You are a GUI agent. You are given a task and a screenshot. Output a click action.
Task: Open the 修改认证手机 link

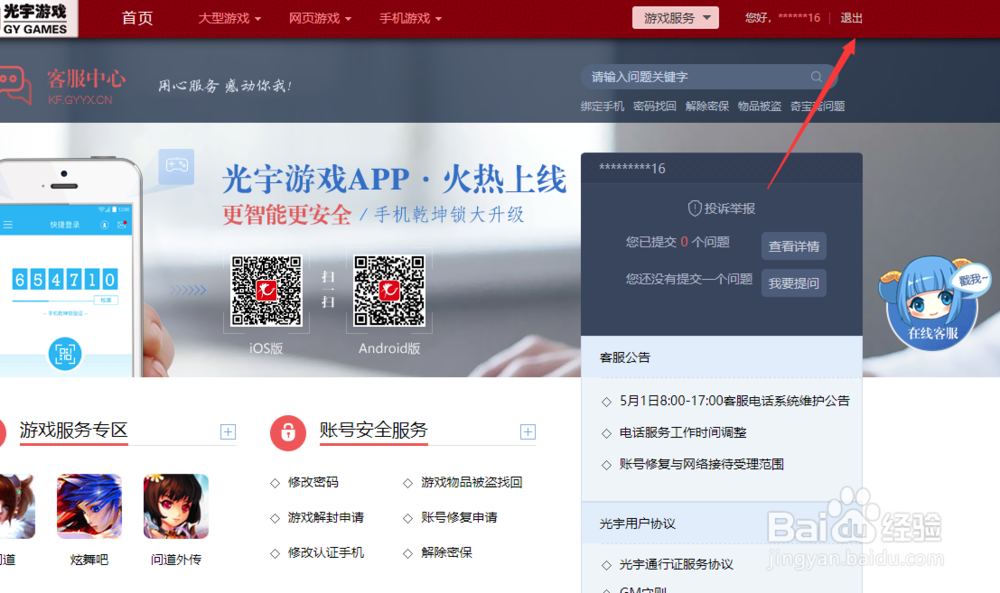(326, 553)
